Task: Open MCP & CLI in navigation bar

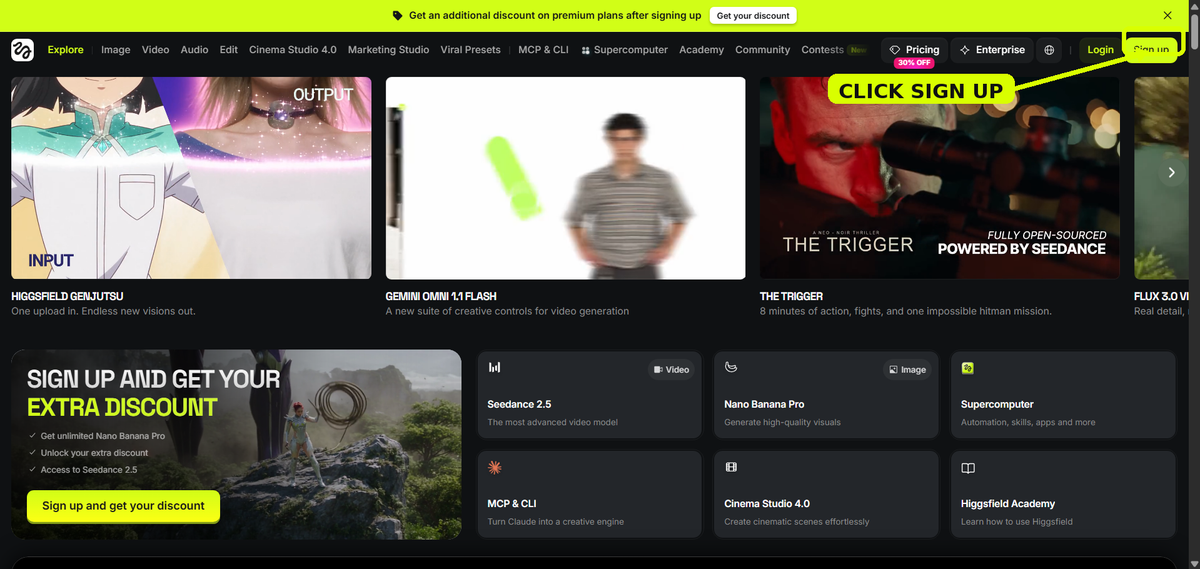Action: tap(543, 50)
